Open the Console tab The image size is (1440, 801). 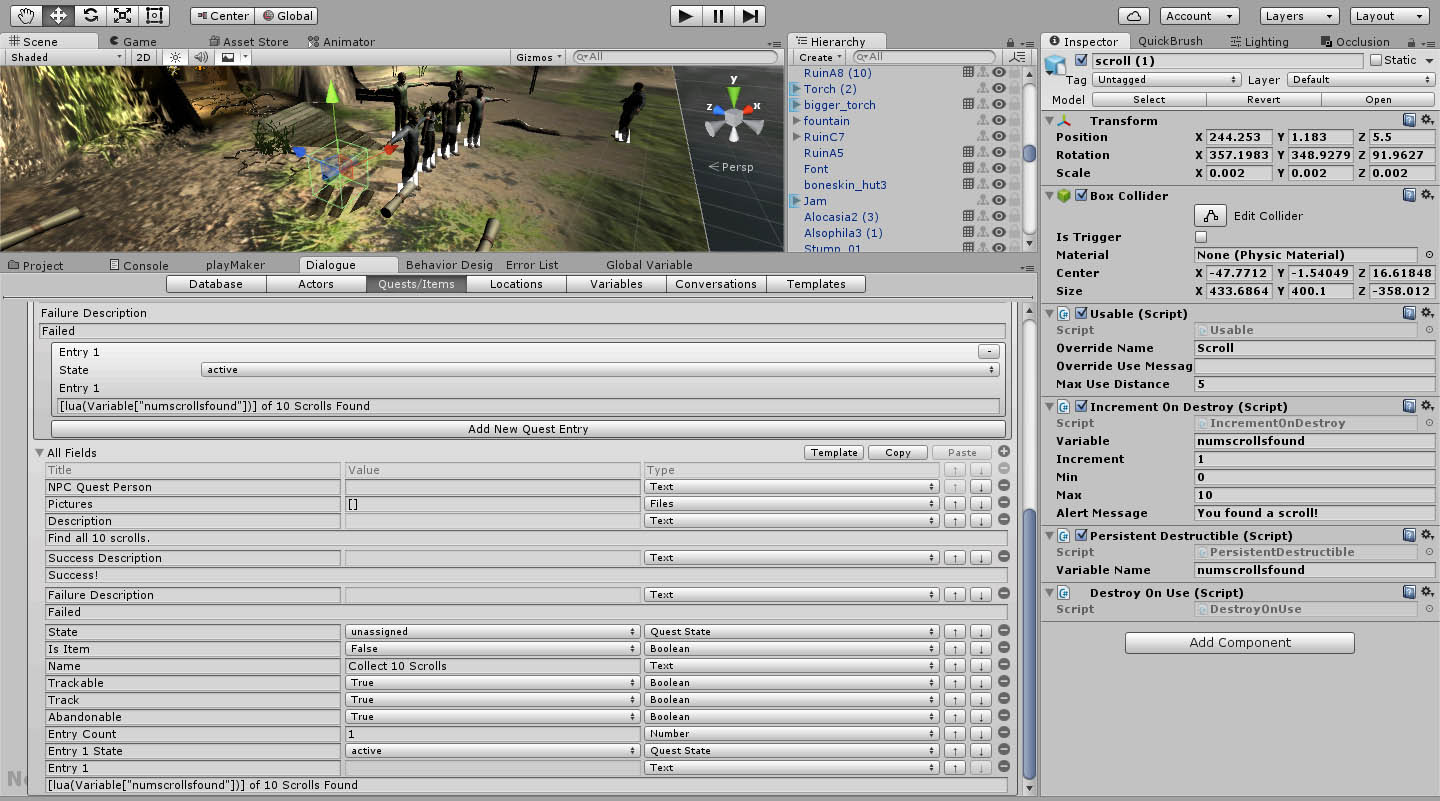click(x=138, y=265)
